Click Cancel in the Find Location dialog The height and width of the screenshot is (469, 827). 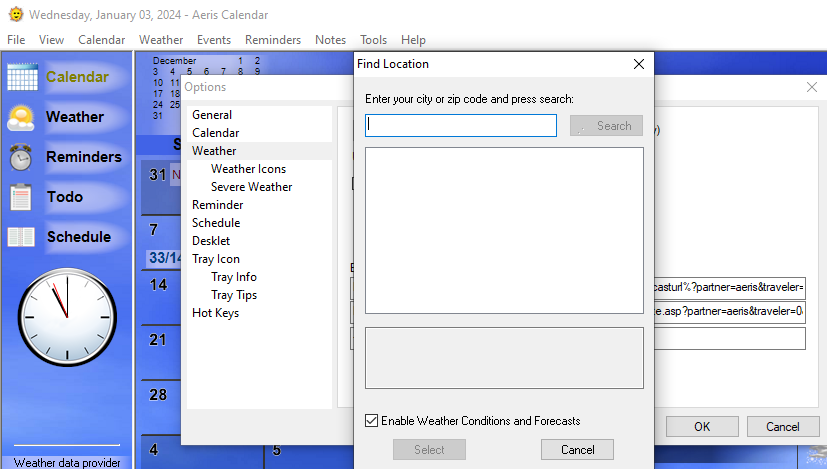577,449
